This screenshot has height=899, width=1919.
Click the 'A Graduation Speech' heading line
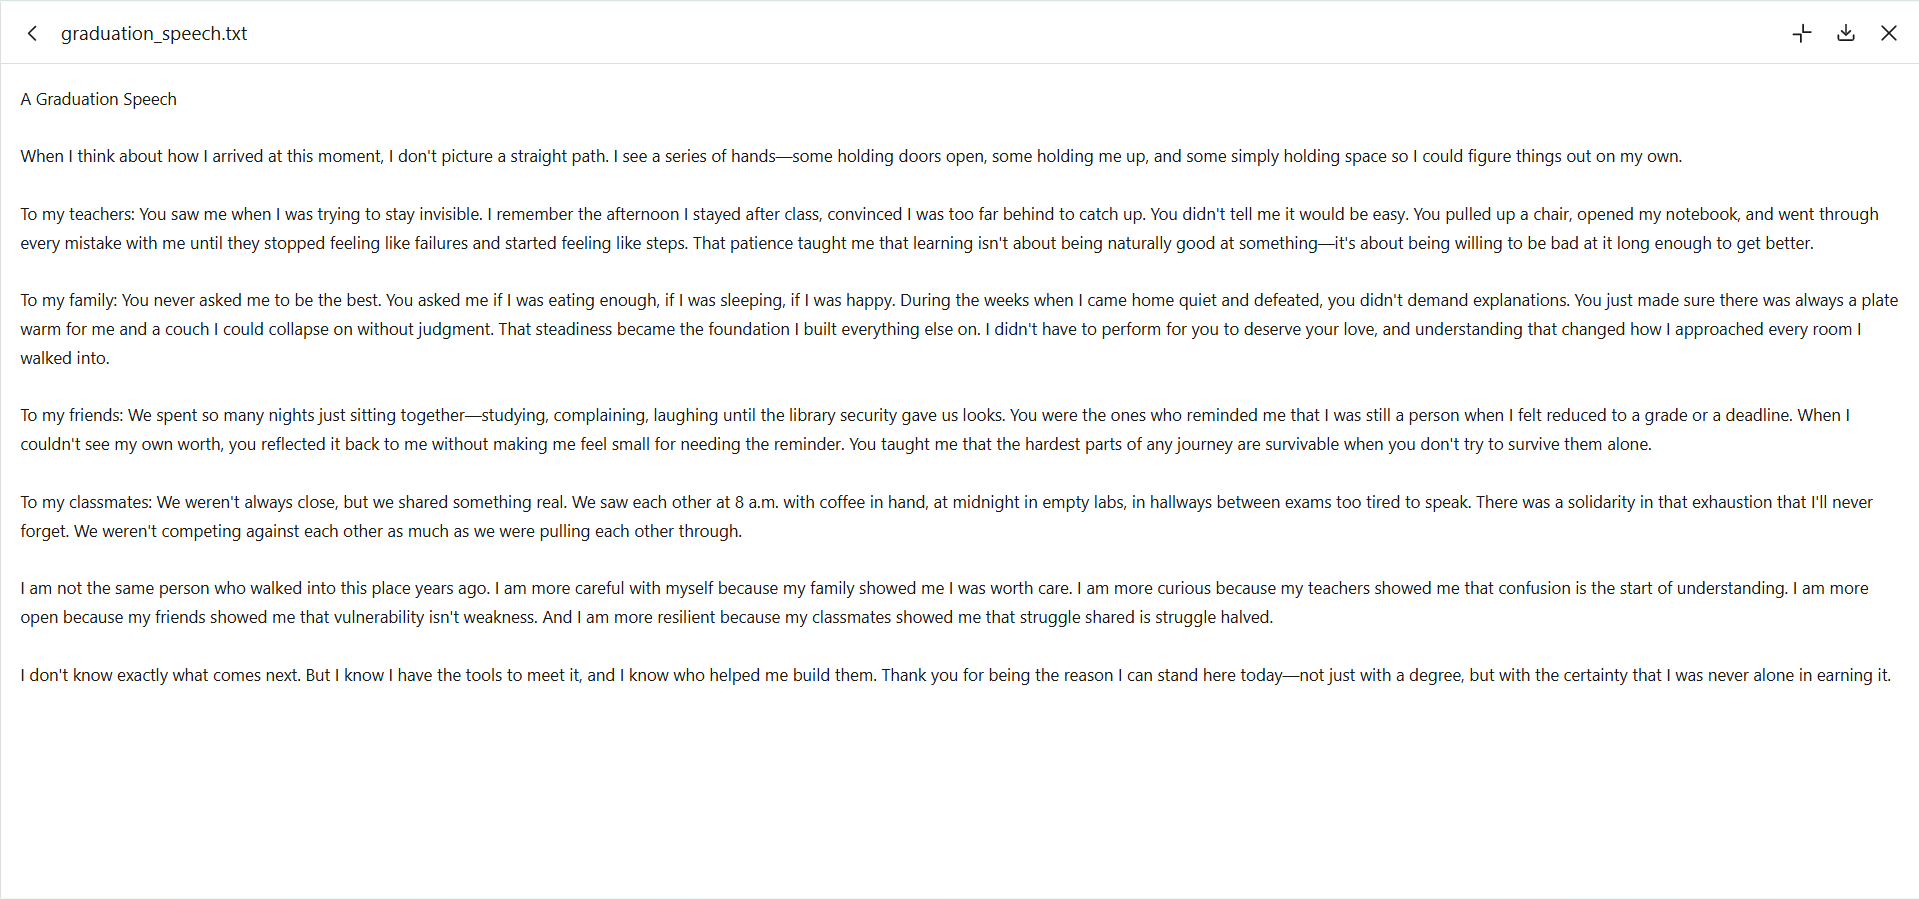click(x=99, y=99)
